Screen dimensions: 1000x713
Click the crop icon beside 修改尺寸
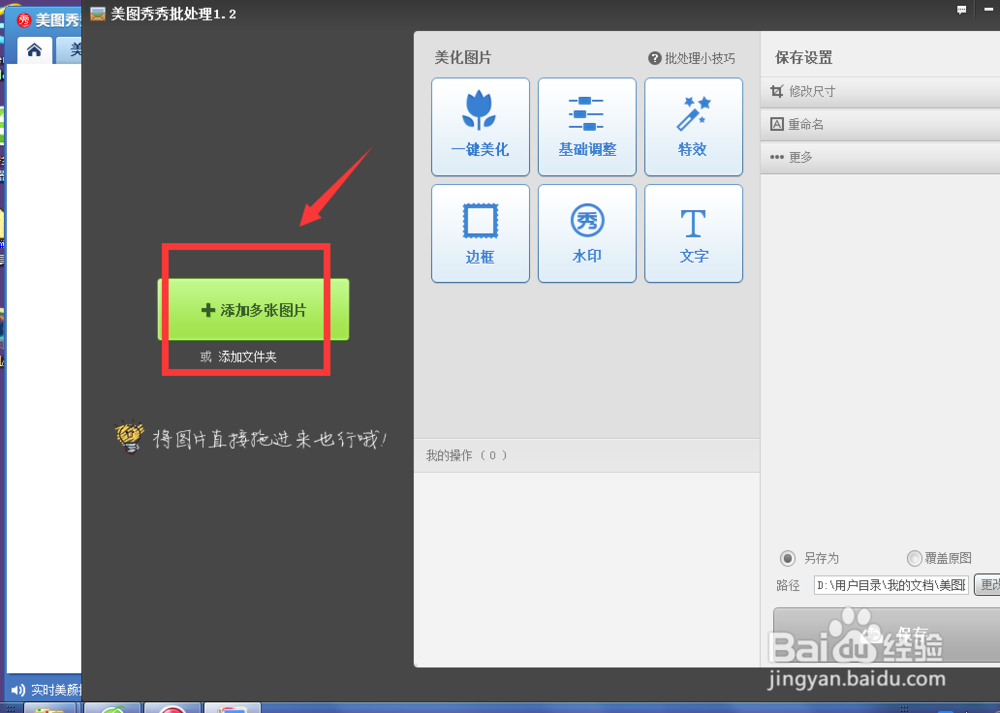776,91
